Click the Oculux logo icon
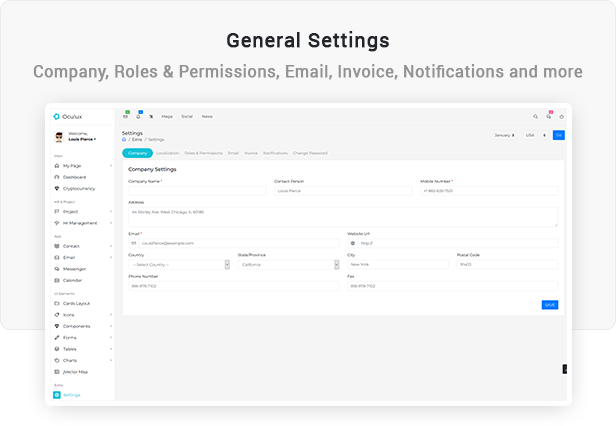The height and width of the screenshot is (426, 616). pyautogui.click(x=57, y=117)
